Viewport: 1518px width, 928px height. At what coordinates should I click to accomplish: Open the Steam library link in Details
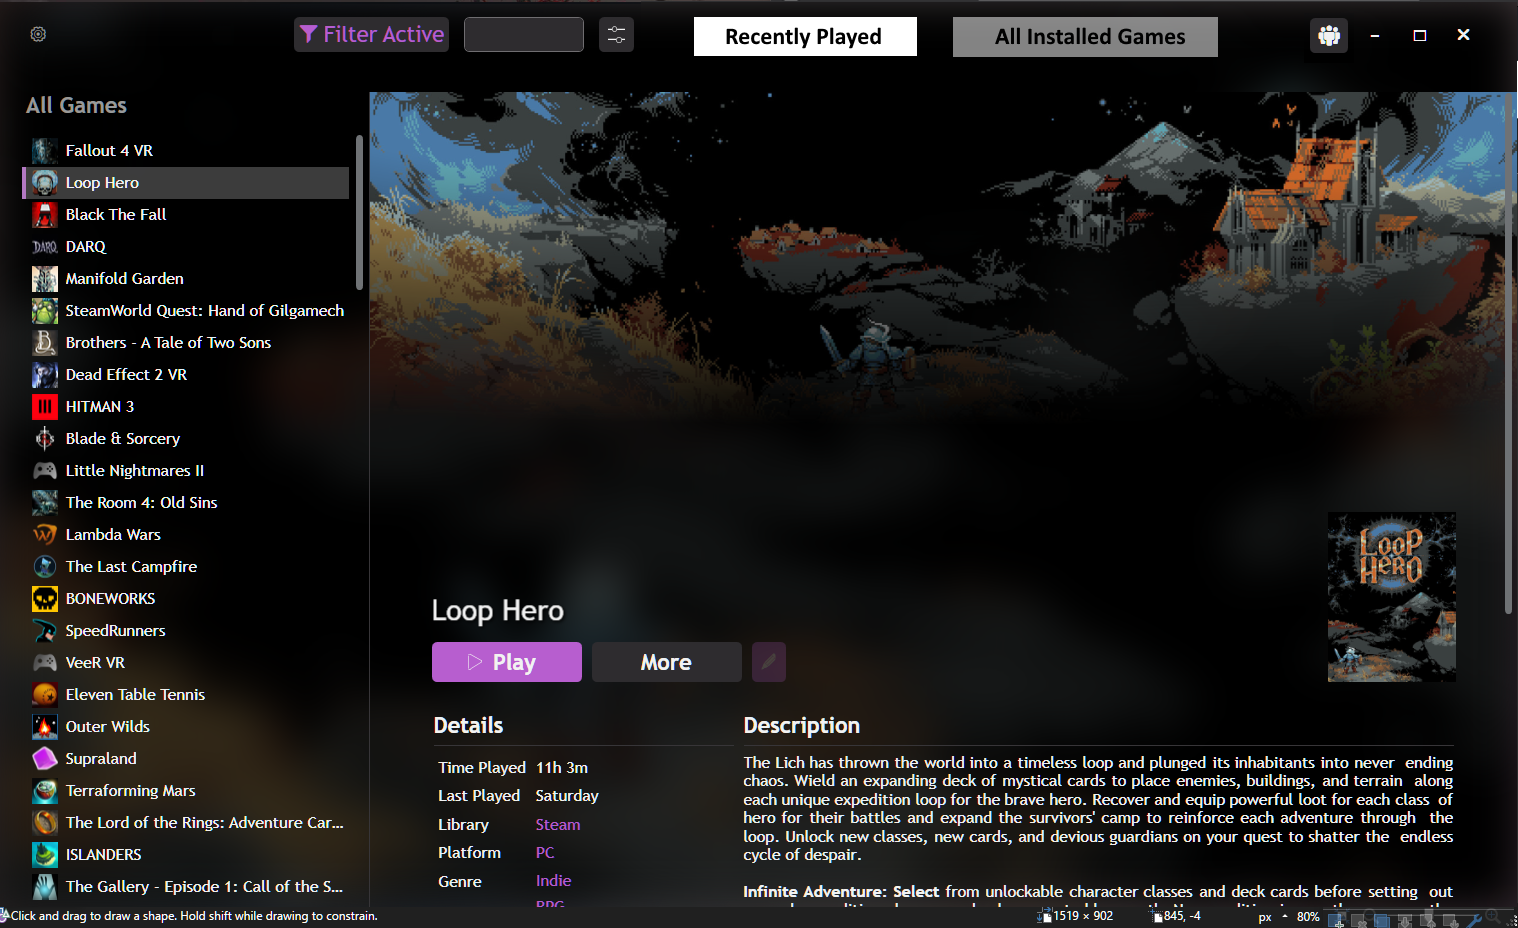pyautogui.click(x=557, y=824)
